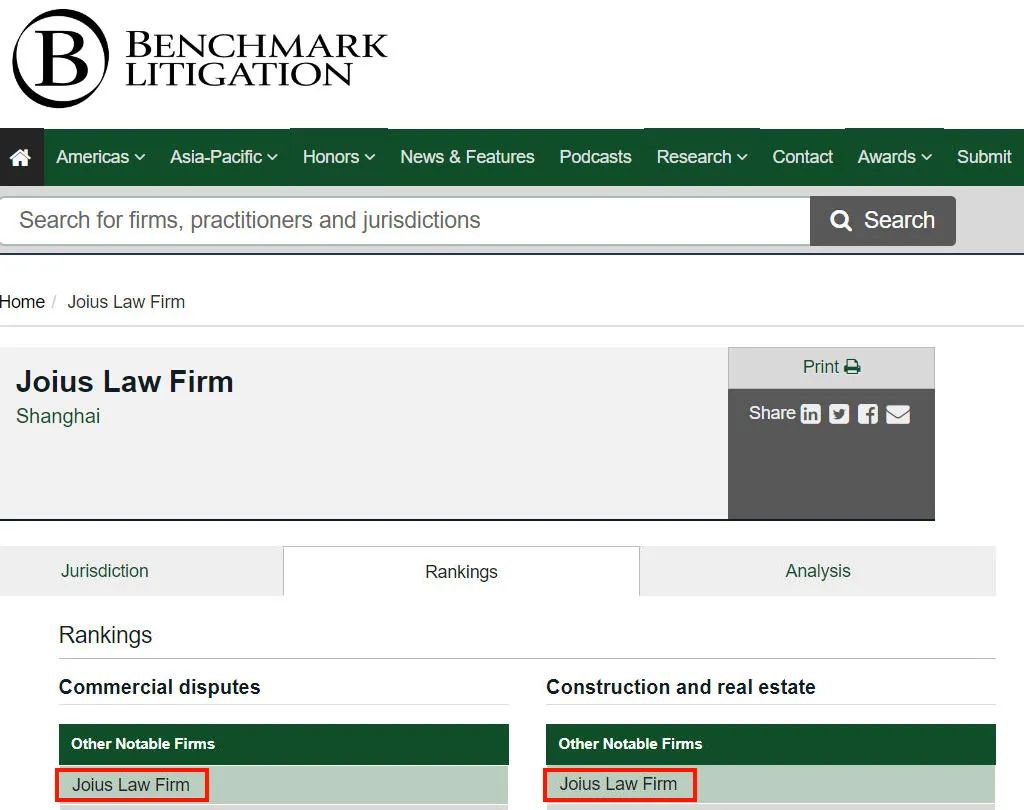
Task: Click the Search button
Action: click(883, 221)
